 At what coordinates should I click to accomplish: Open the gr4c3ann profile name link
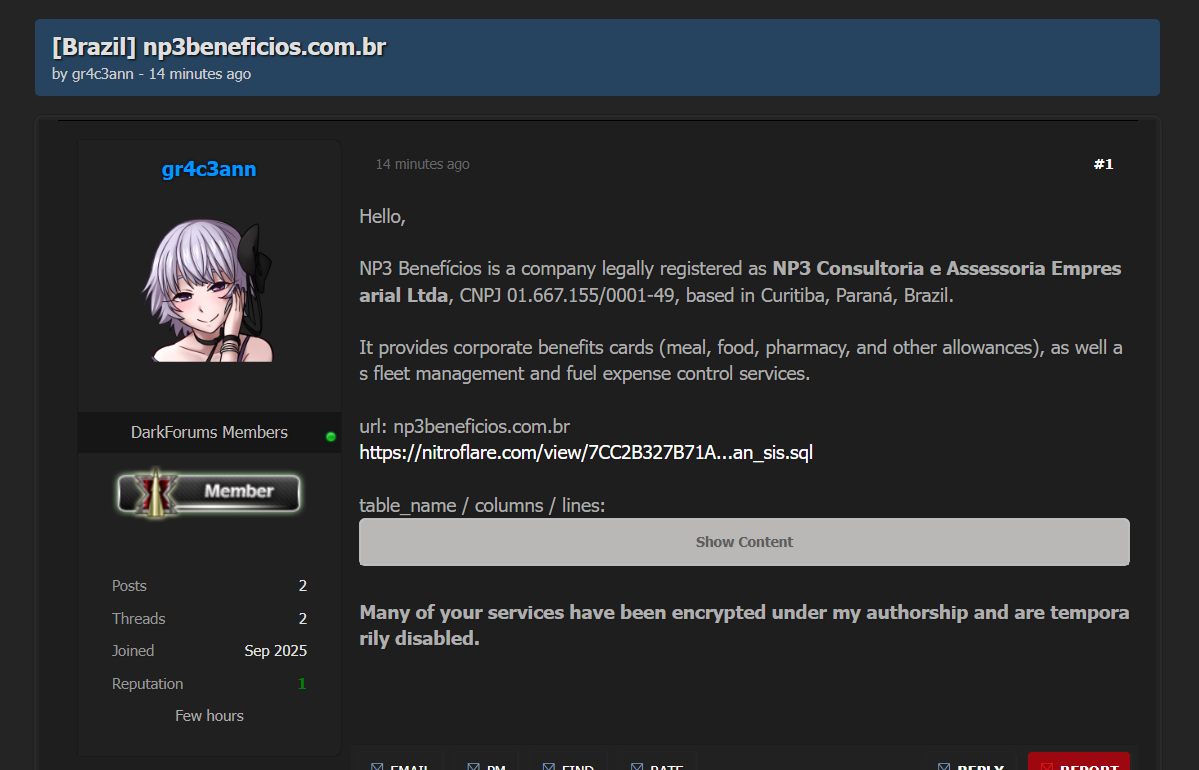pyautogui.click(x=209, y=169)
